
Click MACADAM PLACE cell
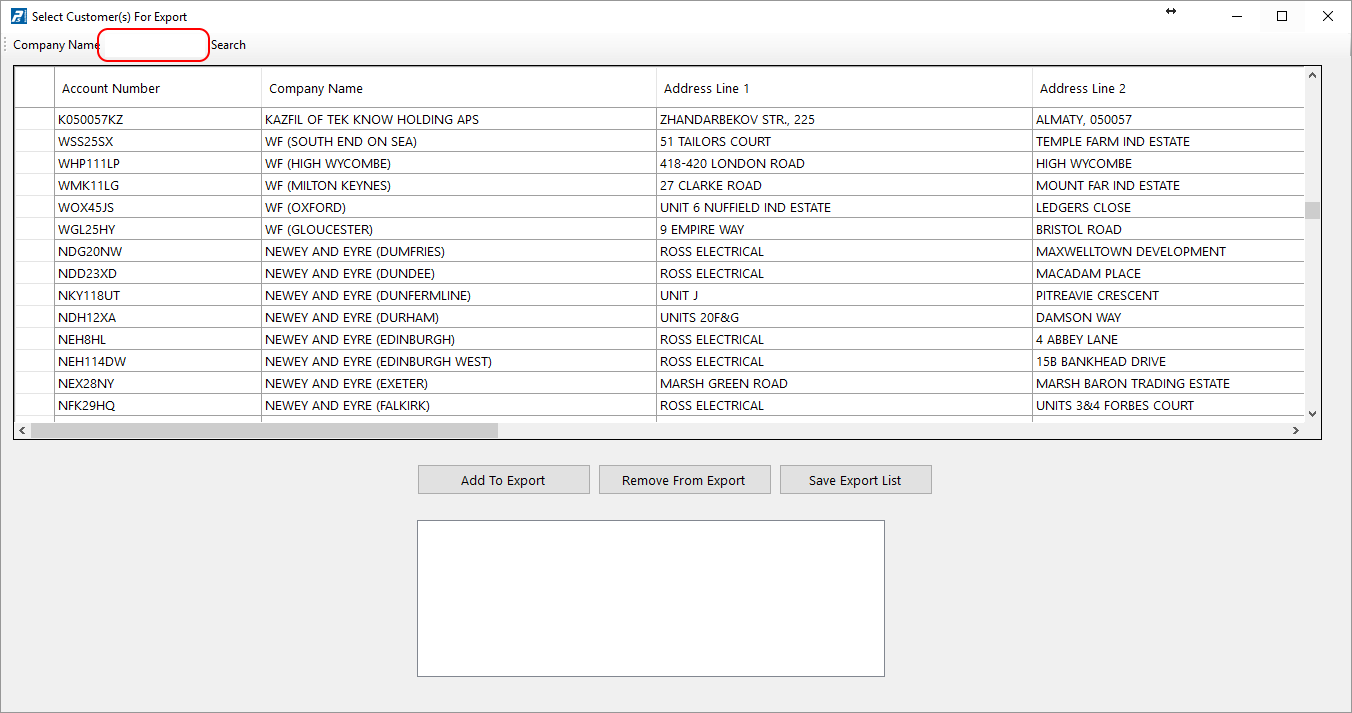[1168, 273]
